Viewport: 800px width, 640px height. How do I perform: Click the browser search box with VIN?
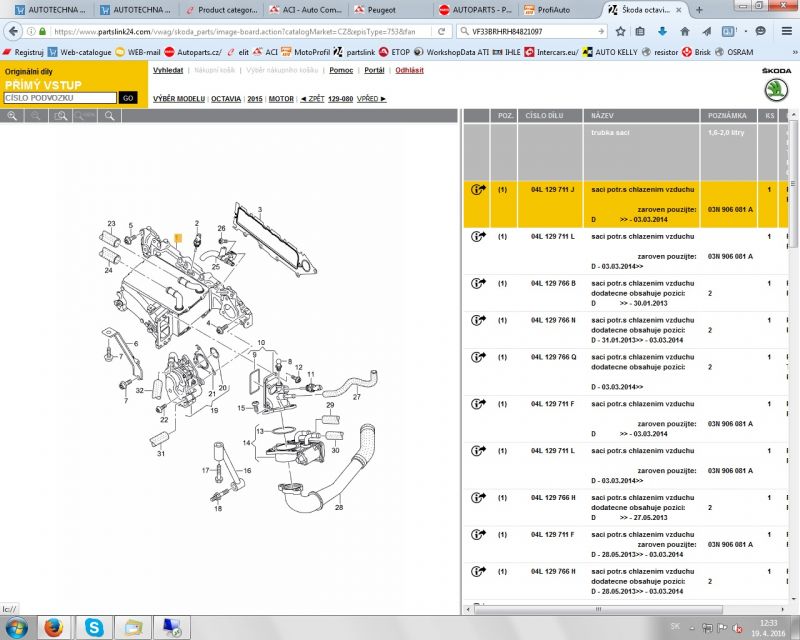coord(531,31)
